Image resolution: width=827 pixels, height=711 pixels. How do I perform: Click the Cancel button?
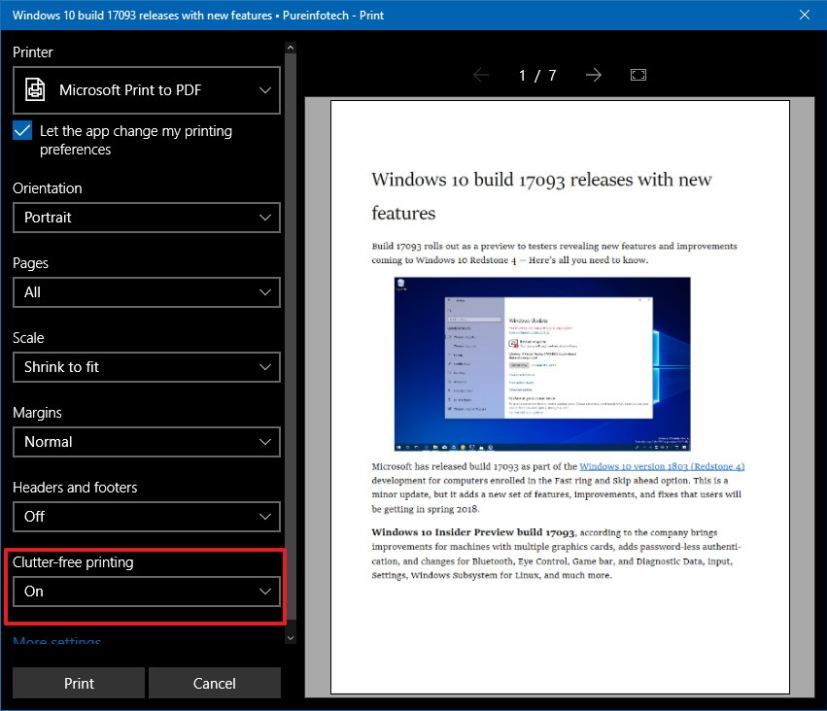tap(214, 683)
